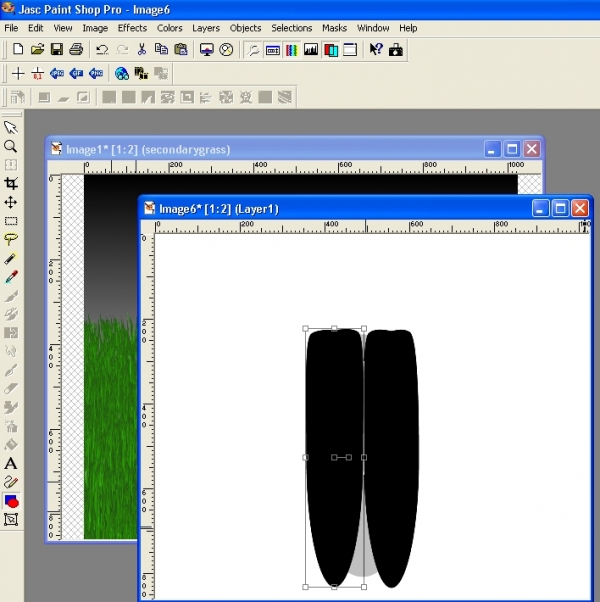This screenshot has width=600, height=602.
Task: Click the web globe icon
Action: click(122, 73)
